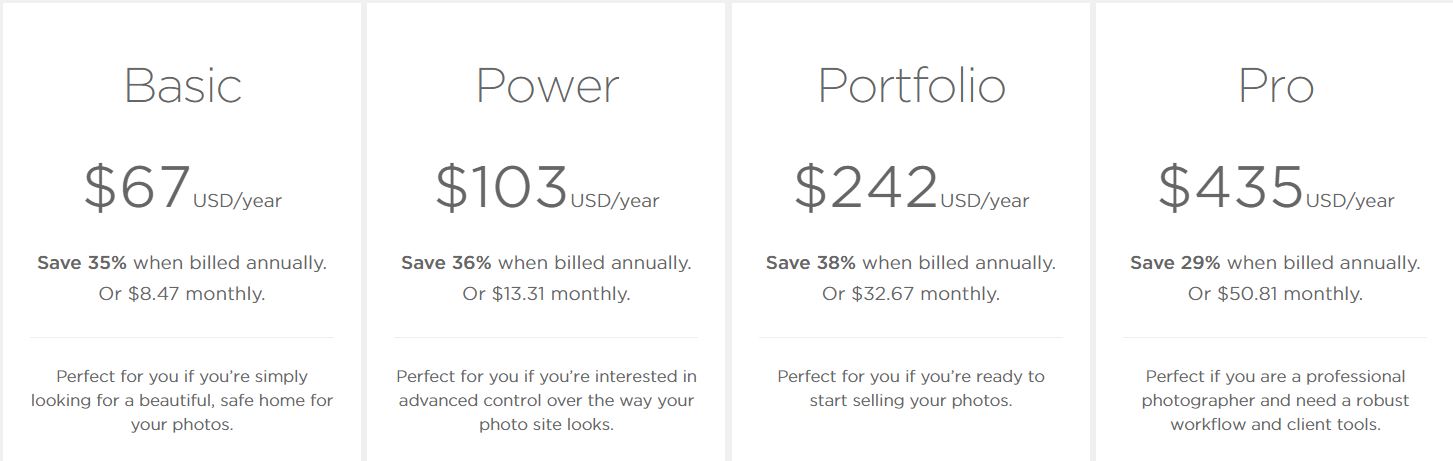Click the $32.67 monthly option text
Viewport: 1453px width, 461px height.
click(x=911, y=294)
